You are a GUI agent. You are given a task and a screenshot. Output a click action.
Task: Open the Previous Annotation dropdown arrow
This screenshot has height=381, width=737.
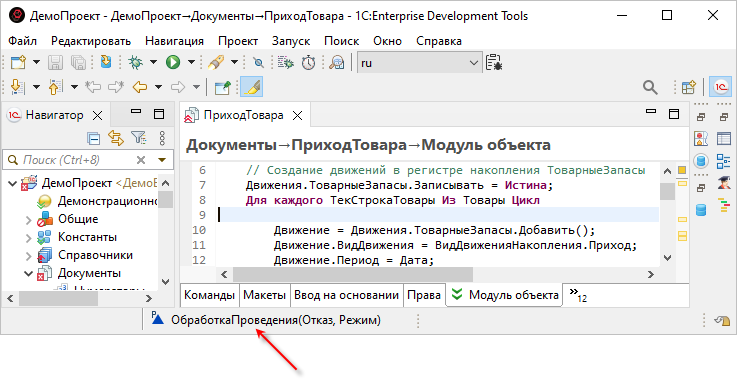pyautogui.click(x=75, y=87)
